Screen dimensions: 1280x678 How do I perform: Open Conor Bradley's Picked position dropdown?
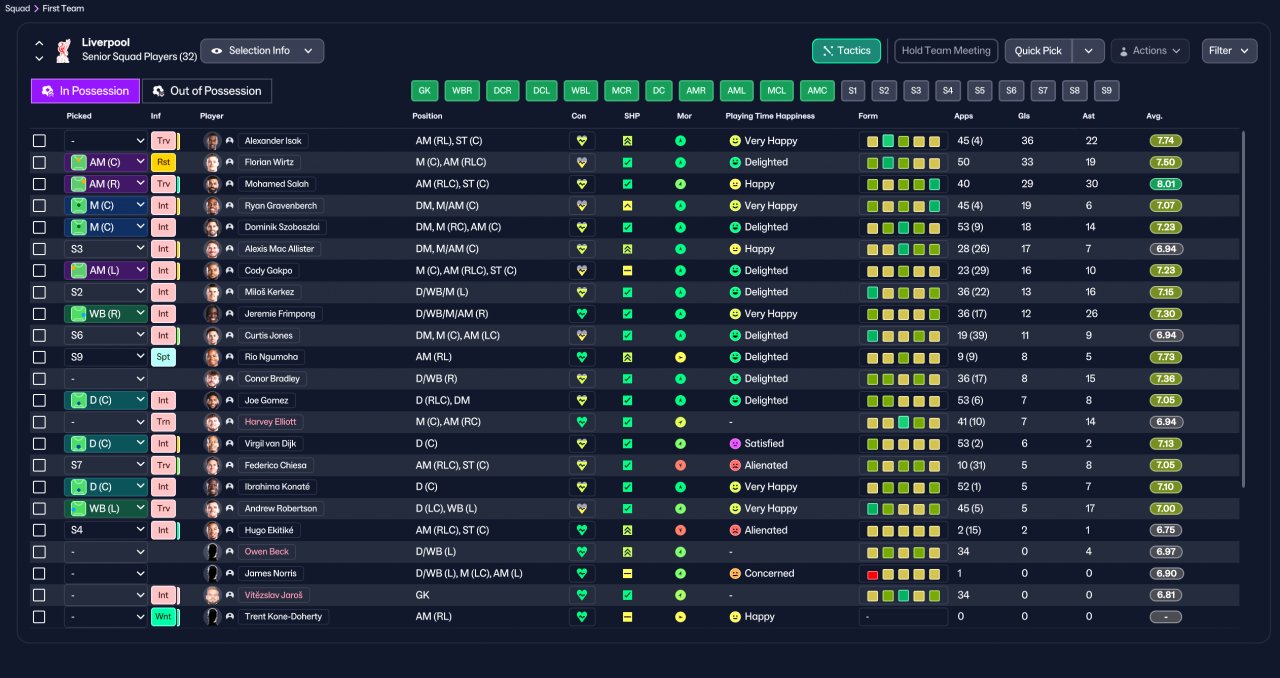106,379
